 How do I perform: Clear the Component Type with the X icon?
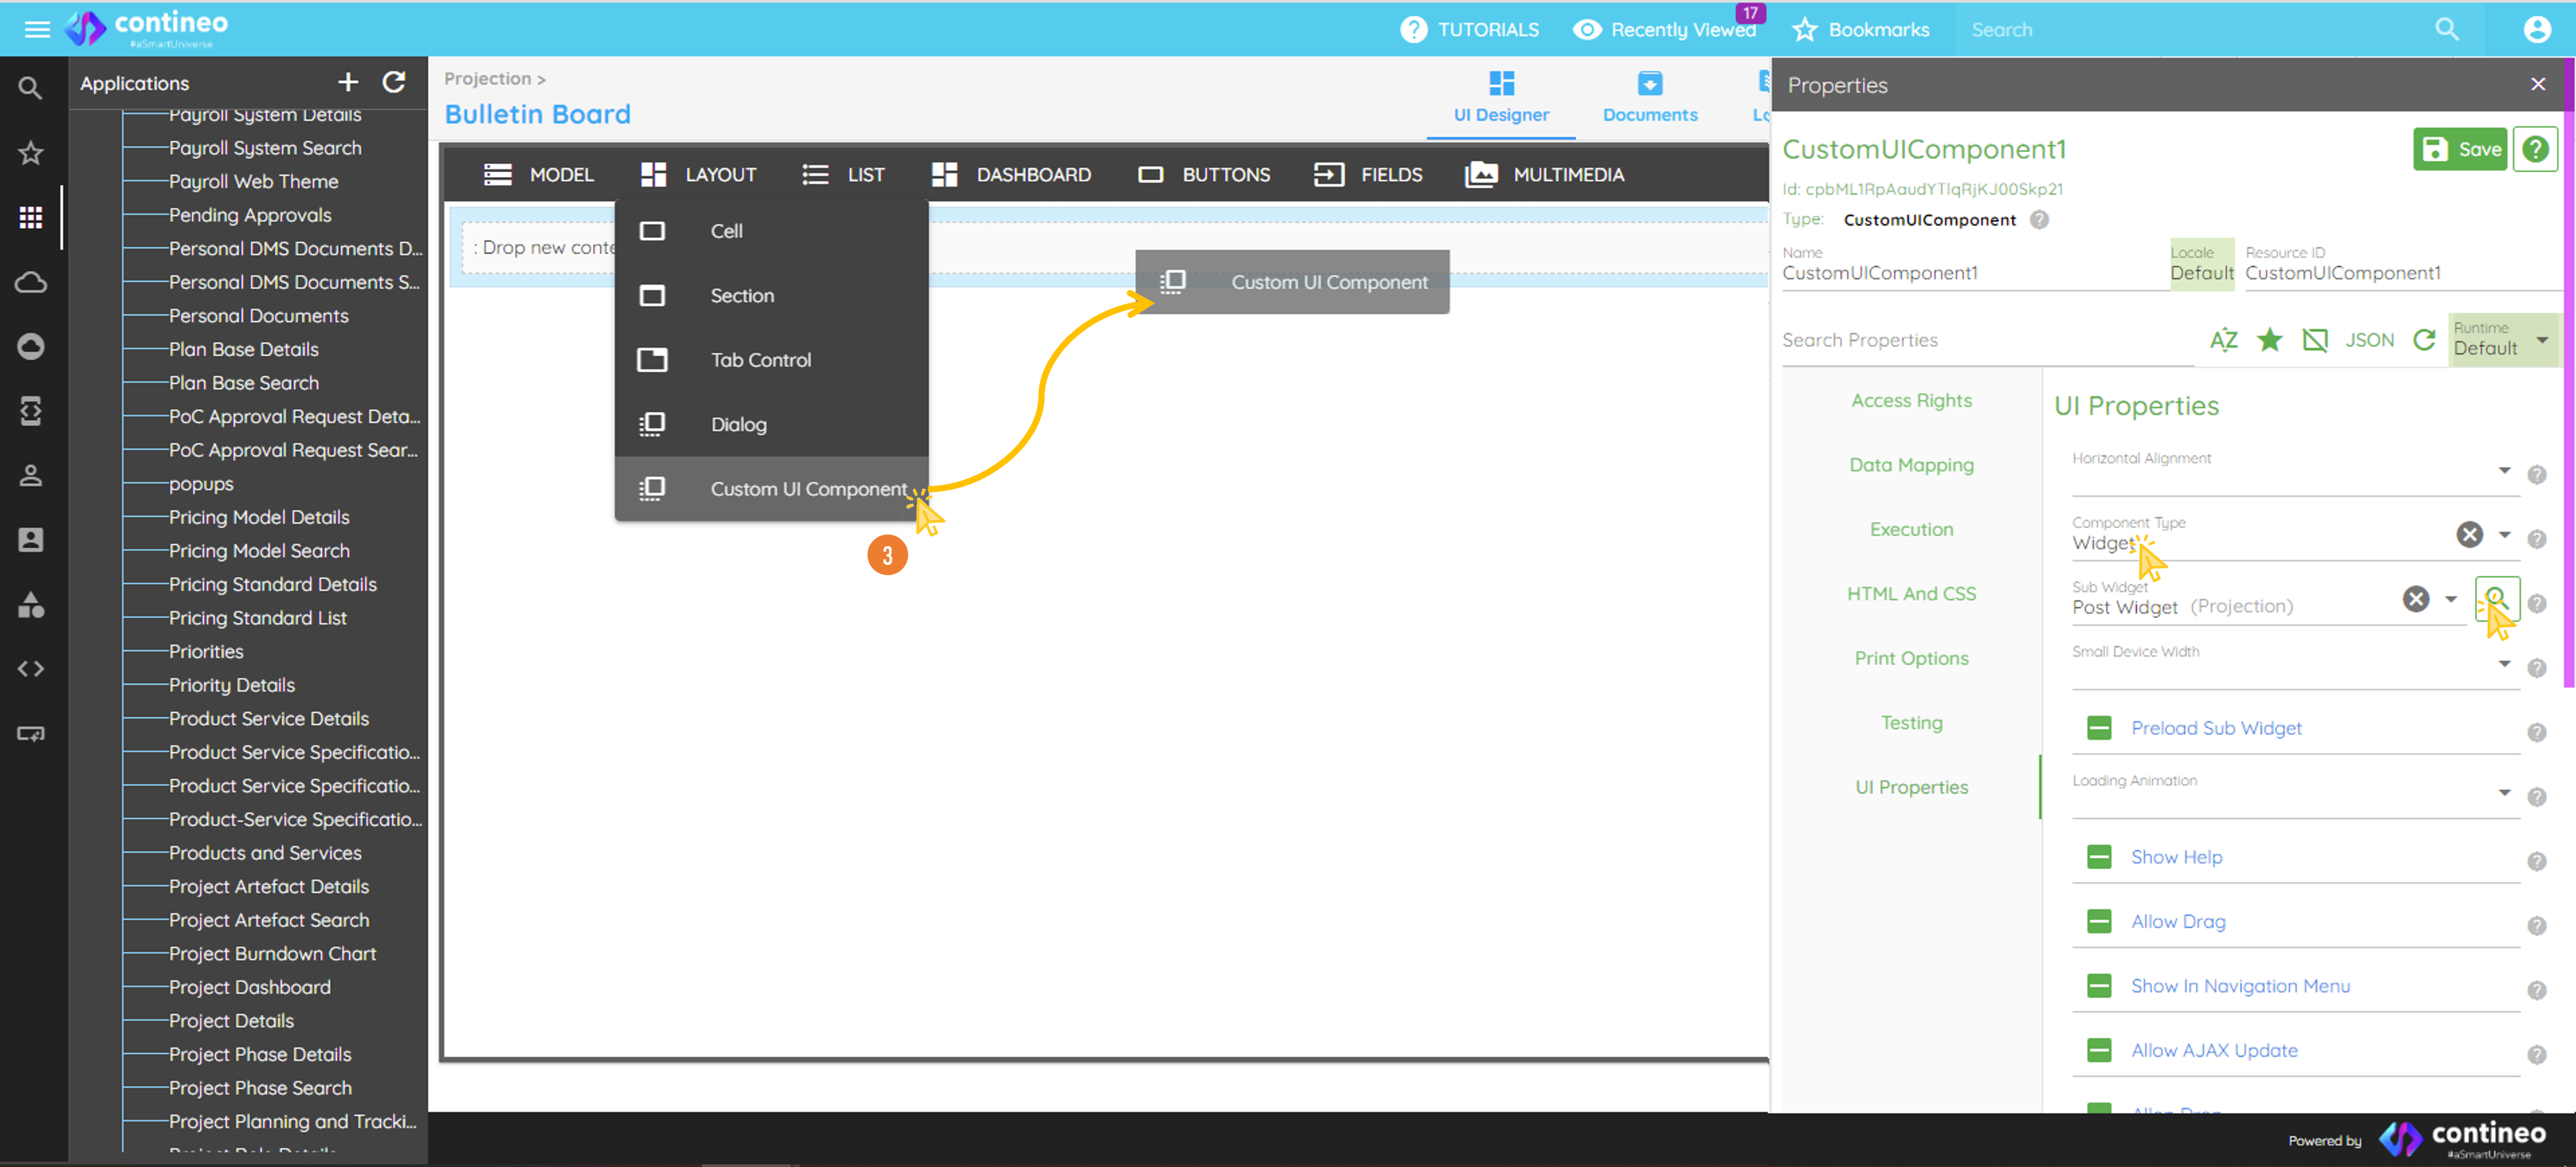click(x=2470, y=535)
